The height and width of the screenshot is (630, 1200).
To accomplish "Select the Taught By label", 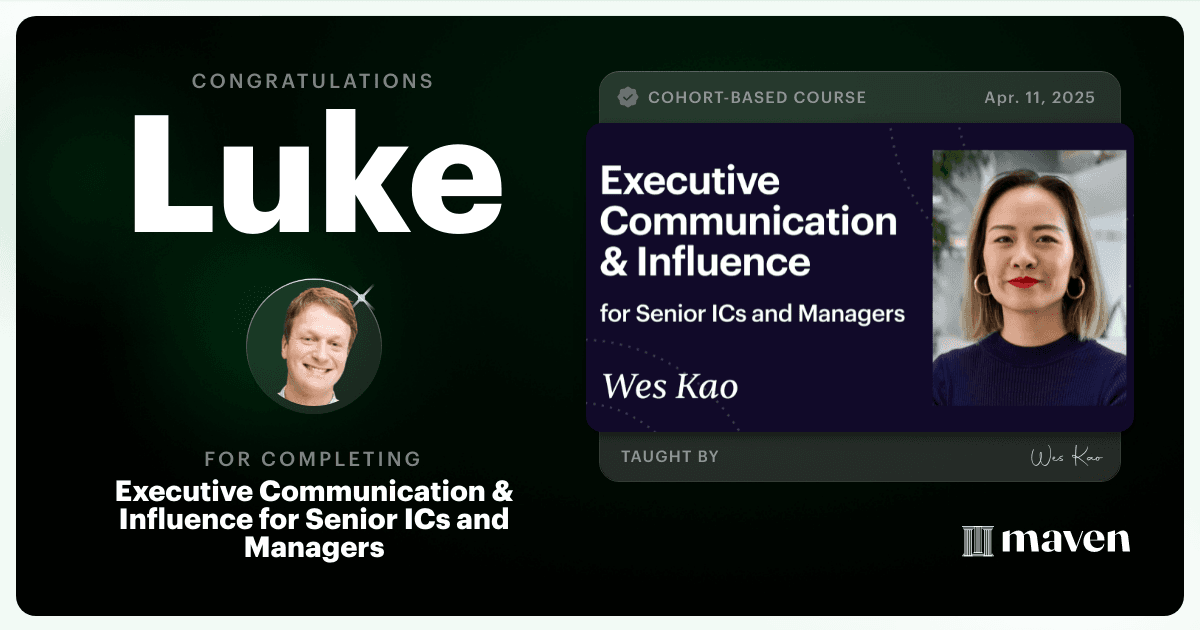I will [670, 457].
